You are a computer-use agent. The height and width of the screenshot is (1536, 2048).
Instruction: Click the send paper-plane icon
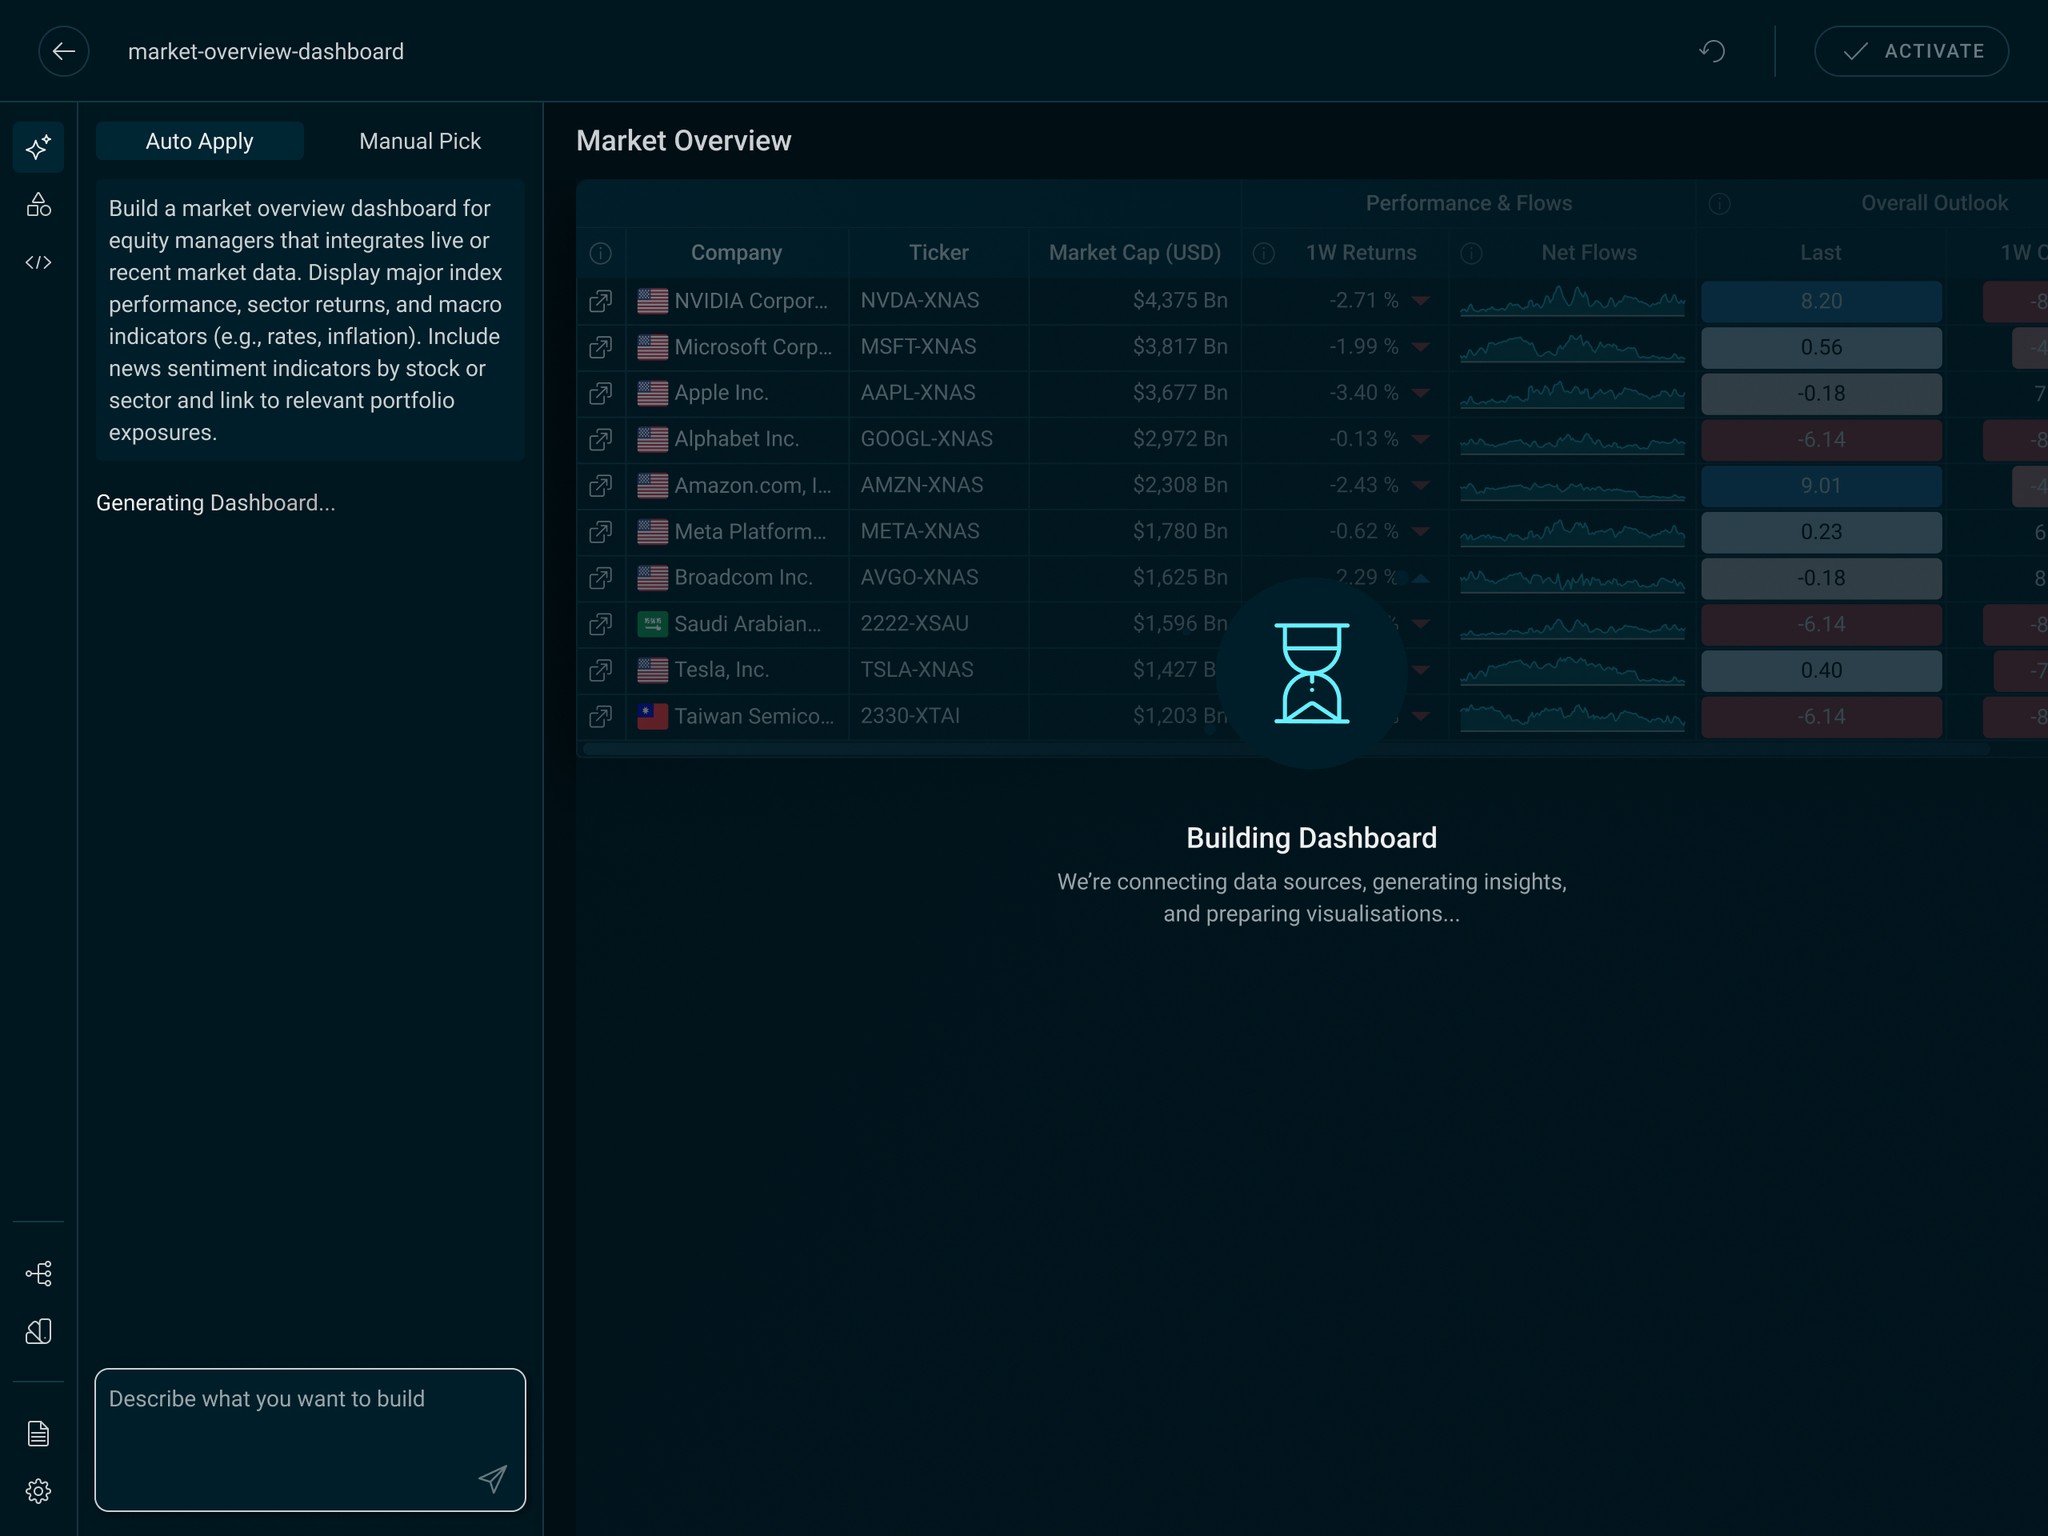492,1478
